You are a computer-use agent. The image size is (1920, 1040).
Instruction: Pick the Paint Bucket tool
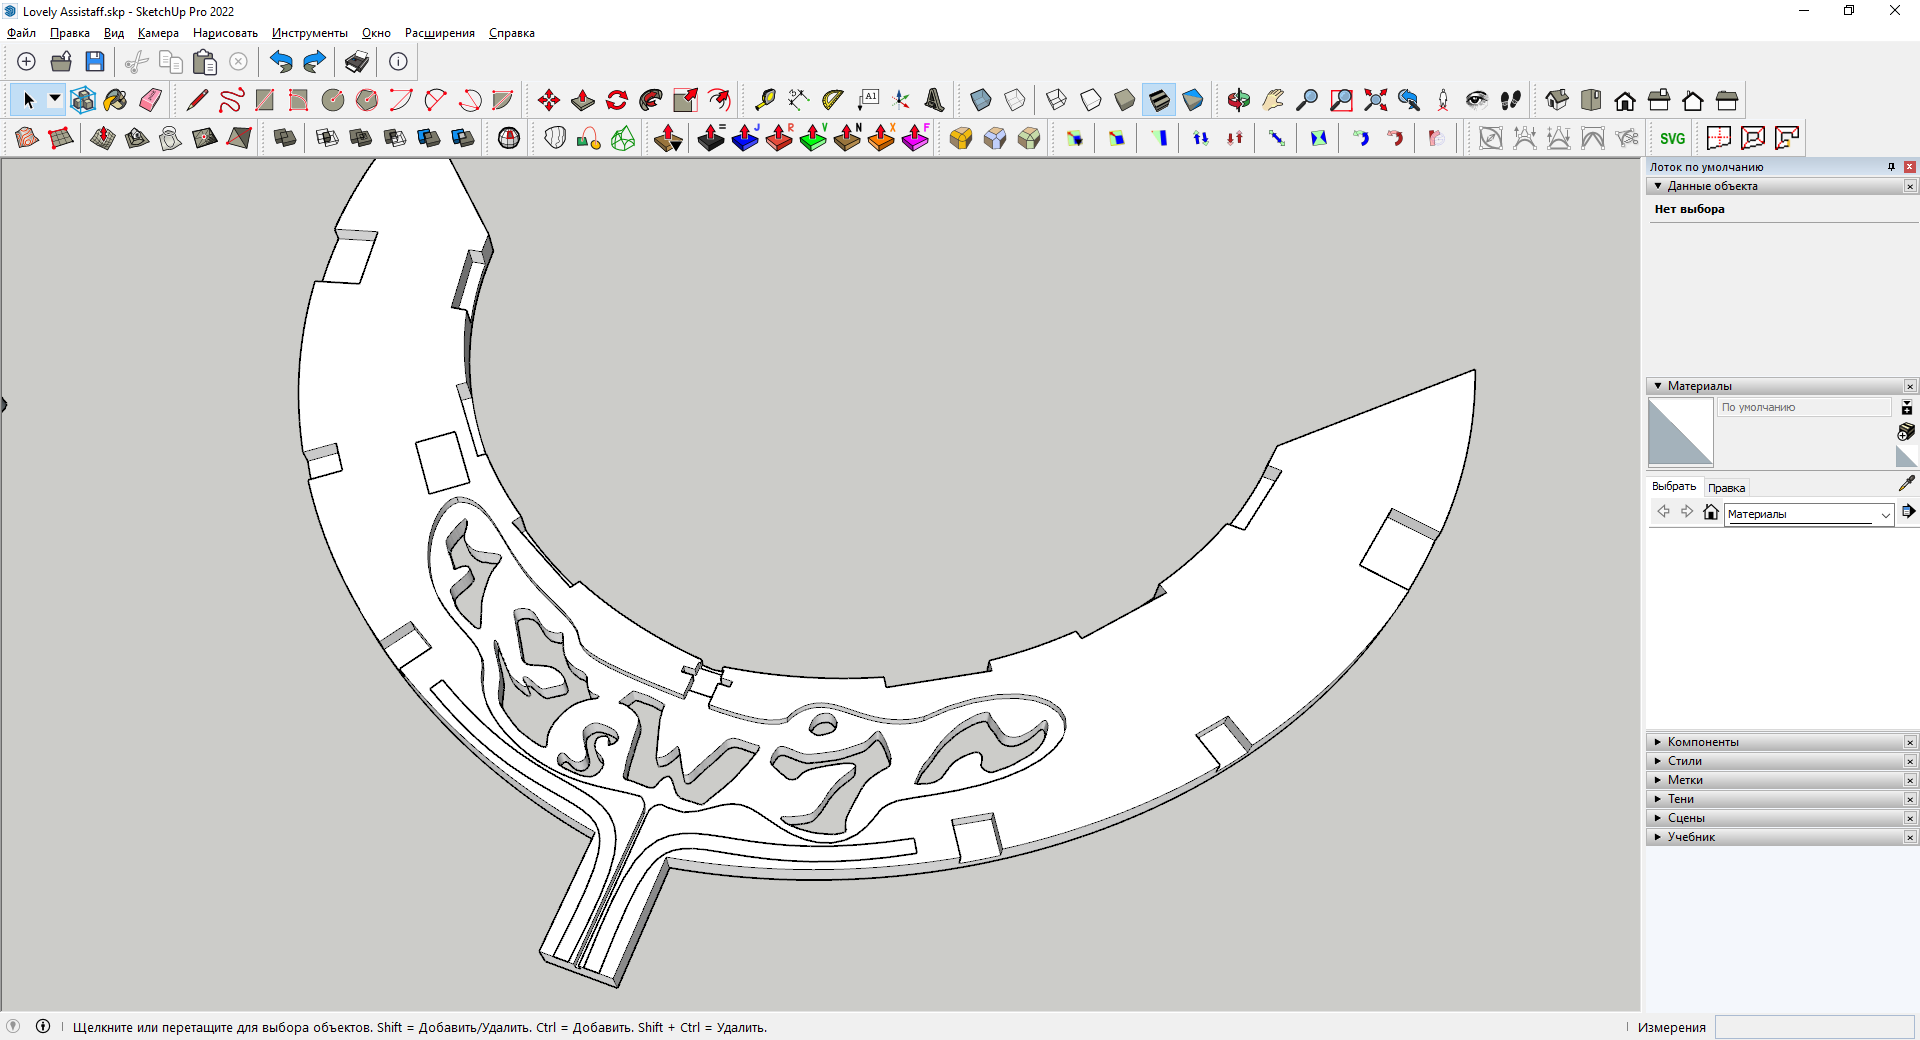click(x=116, y=100)
